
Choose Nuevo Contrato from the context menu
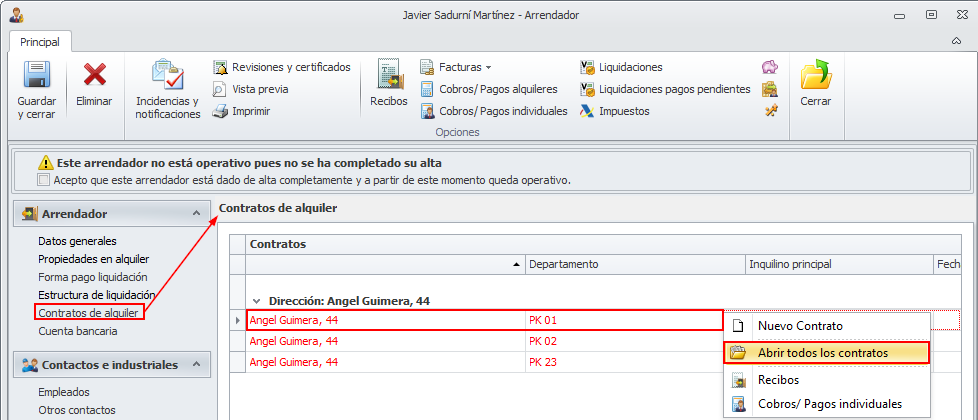point(826,326)
